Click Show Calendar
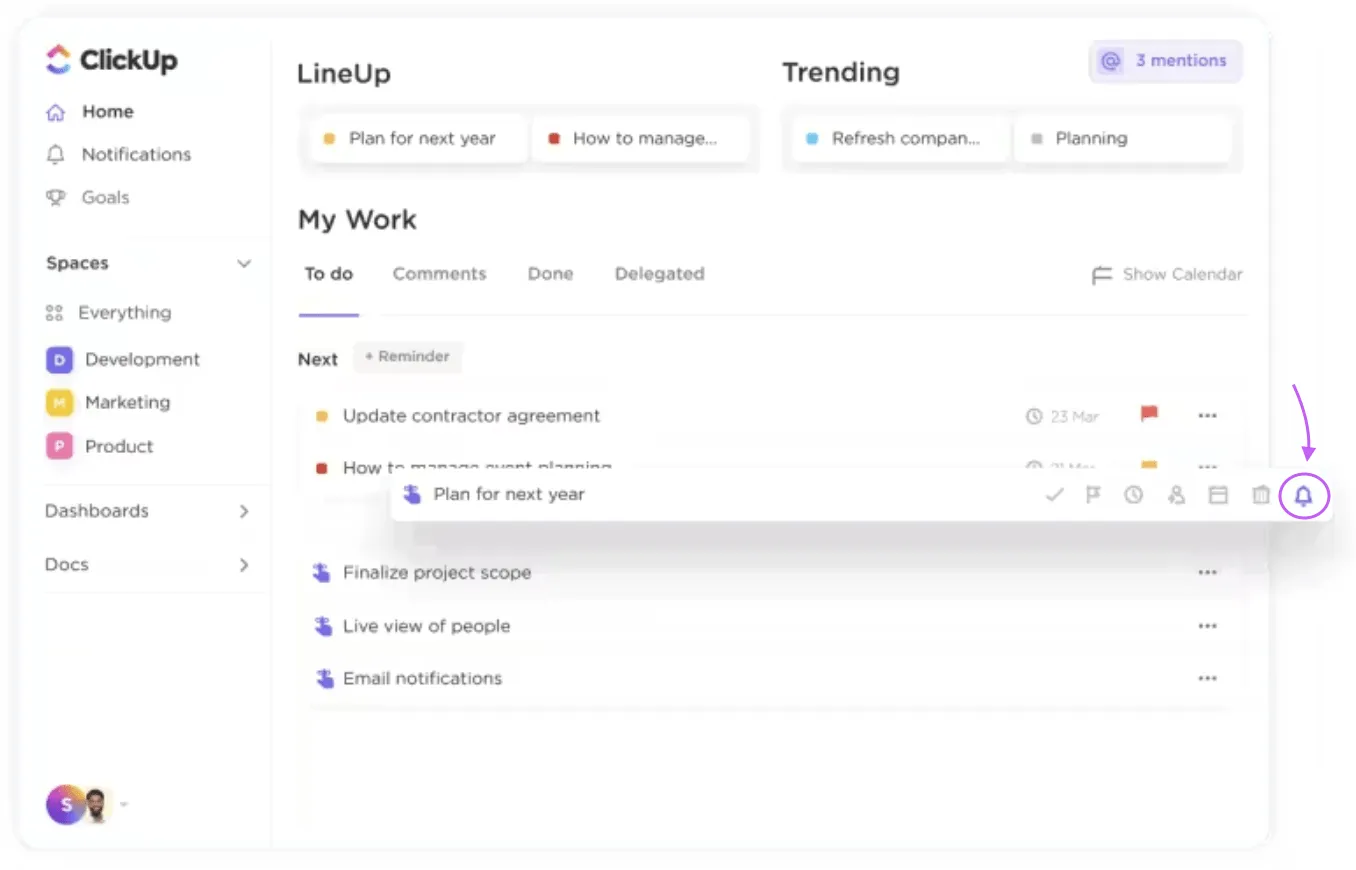Screen dimensions: 1356x870 click(1167, 275)
